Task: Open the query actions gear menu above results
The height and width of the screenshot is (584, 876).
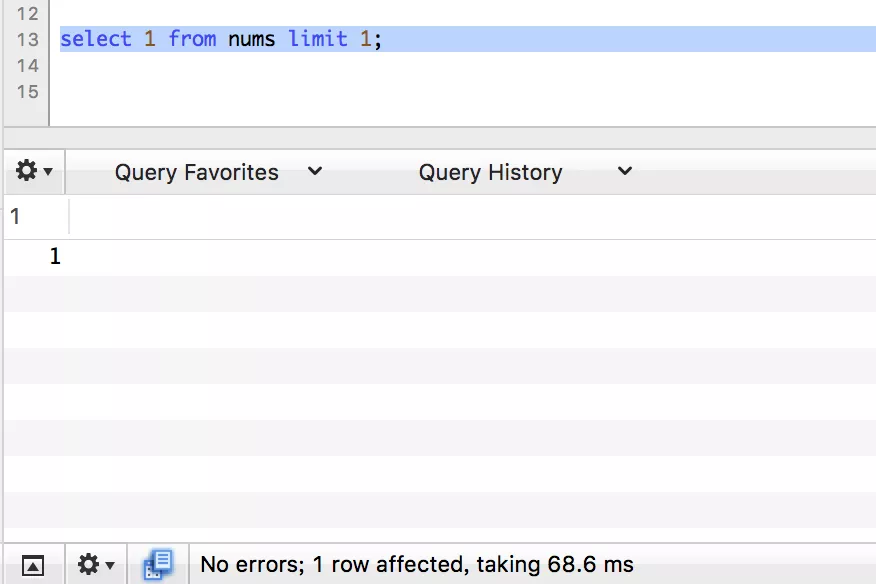Action: 34,172
